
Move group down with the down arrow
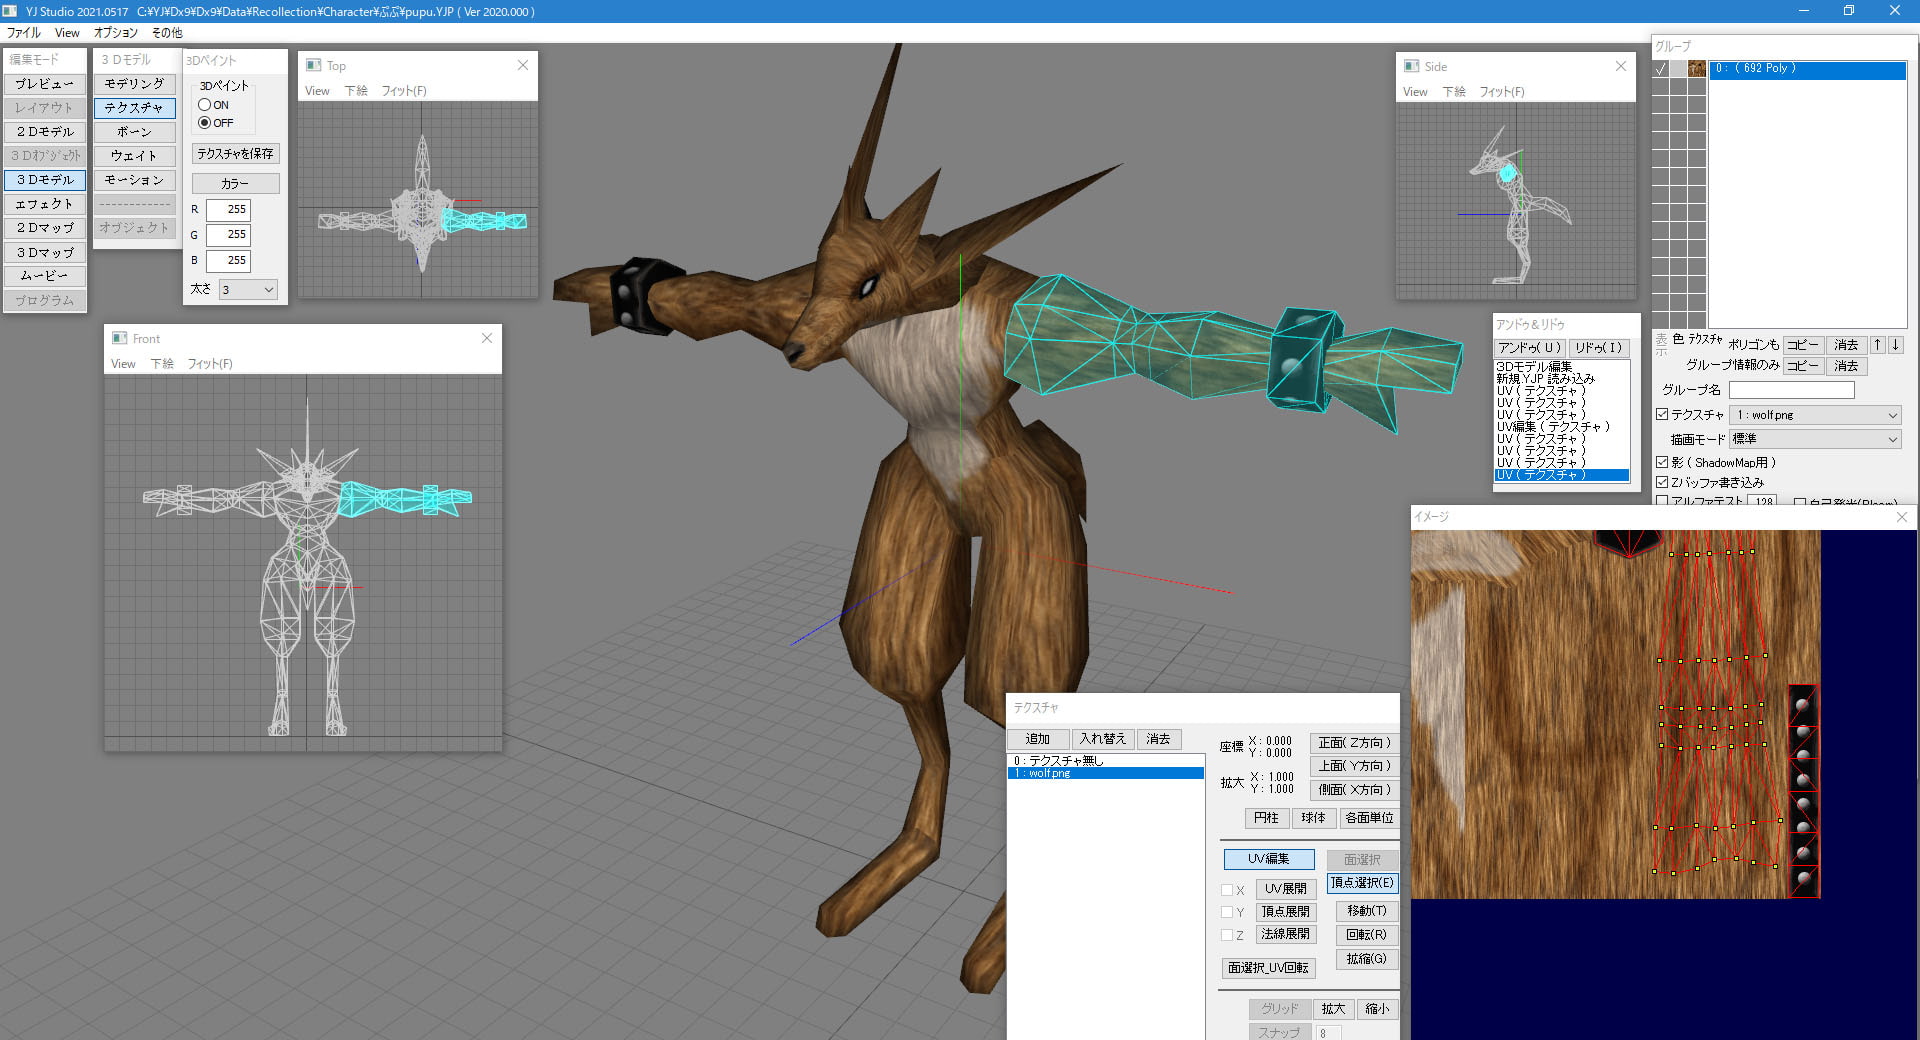pyautogui.click(x=1895, y=345)
